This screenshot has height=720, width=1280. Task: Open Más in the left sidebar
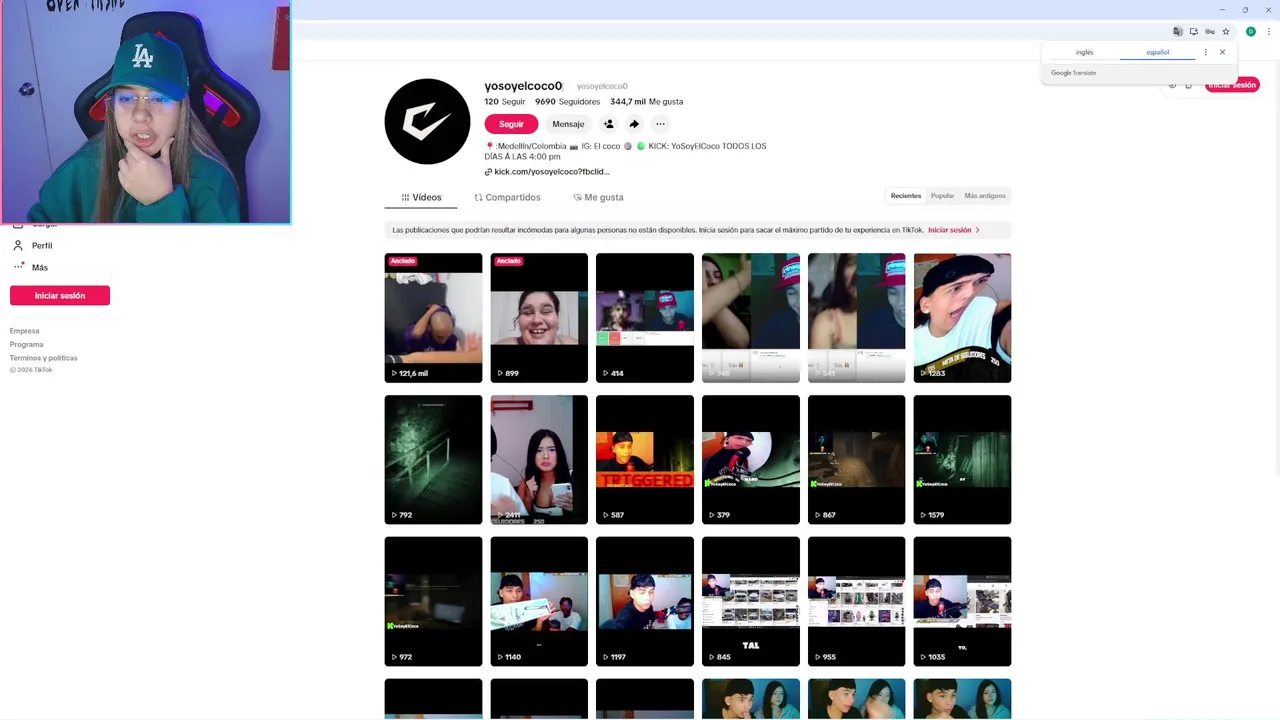pos(40,268)
